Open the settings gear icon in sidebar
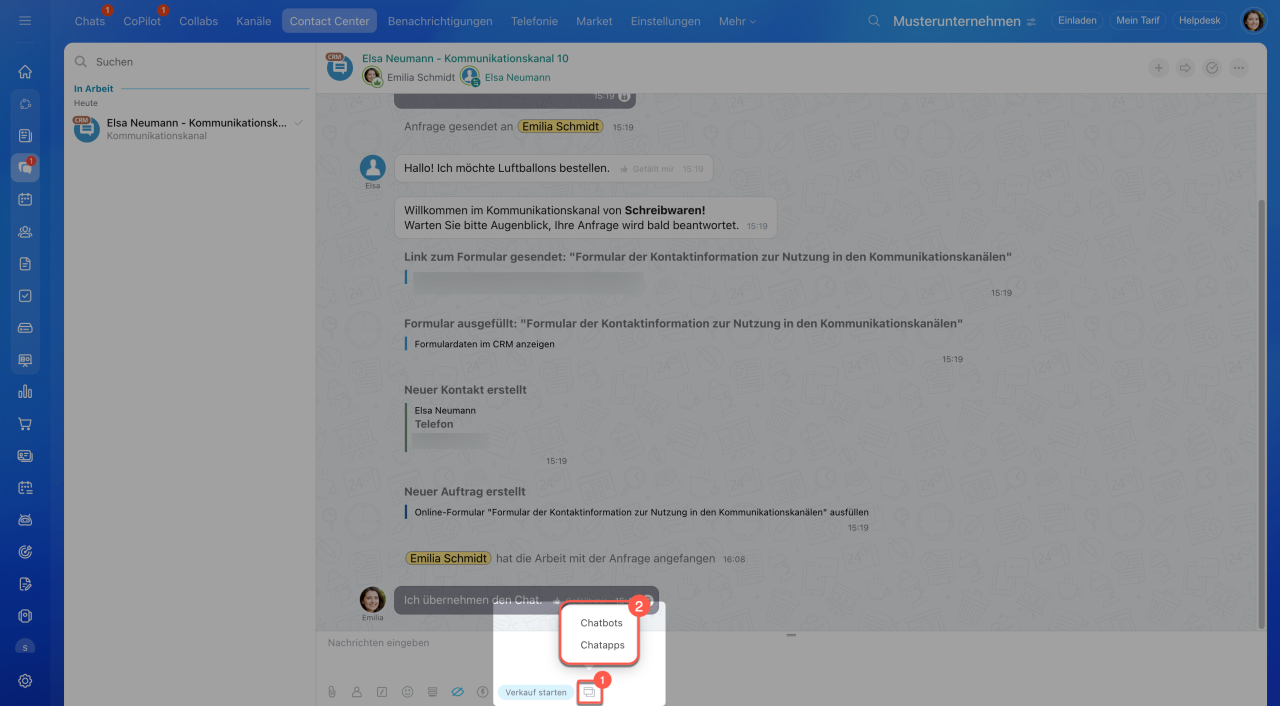Viewport: 1280px width, 706px height. click(x=25, y=681)
